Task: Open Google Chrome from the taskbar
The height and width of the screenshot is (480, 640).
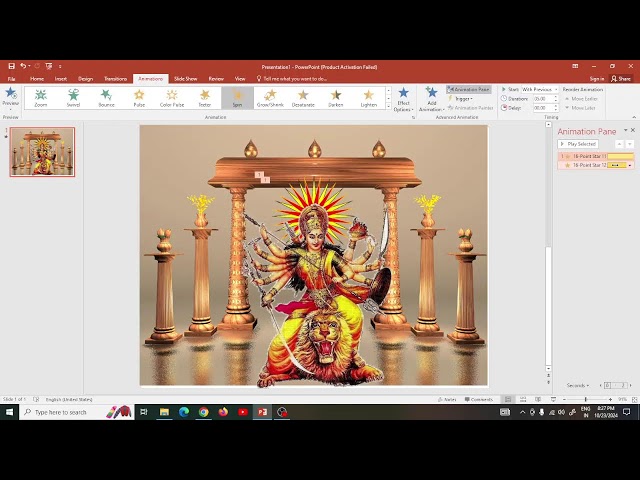Action: point(203,412)
